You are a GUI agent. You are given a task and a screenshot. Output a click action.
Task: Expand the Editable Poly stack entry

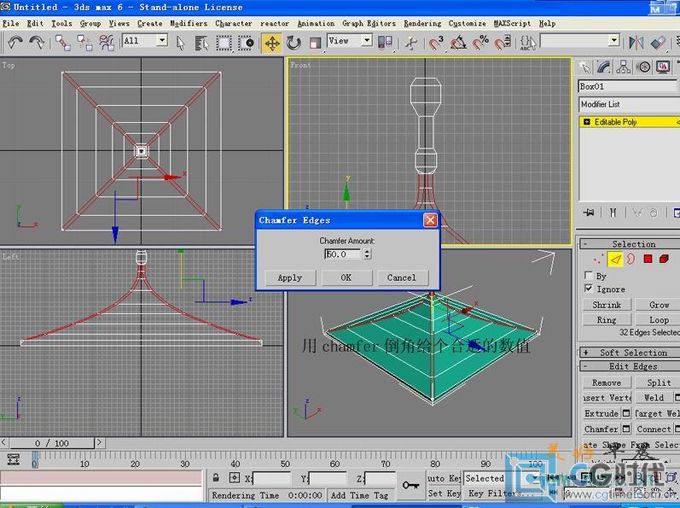point(587,122)
